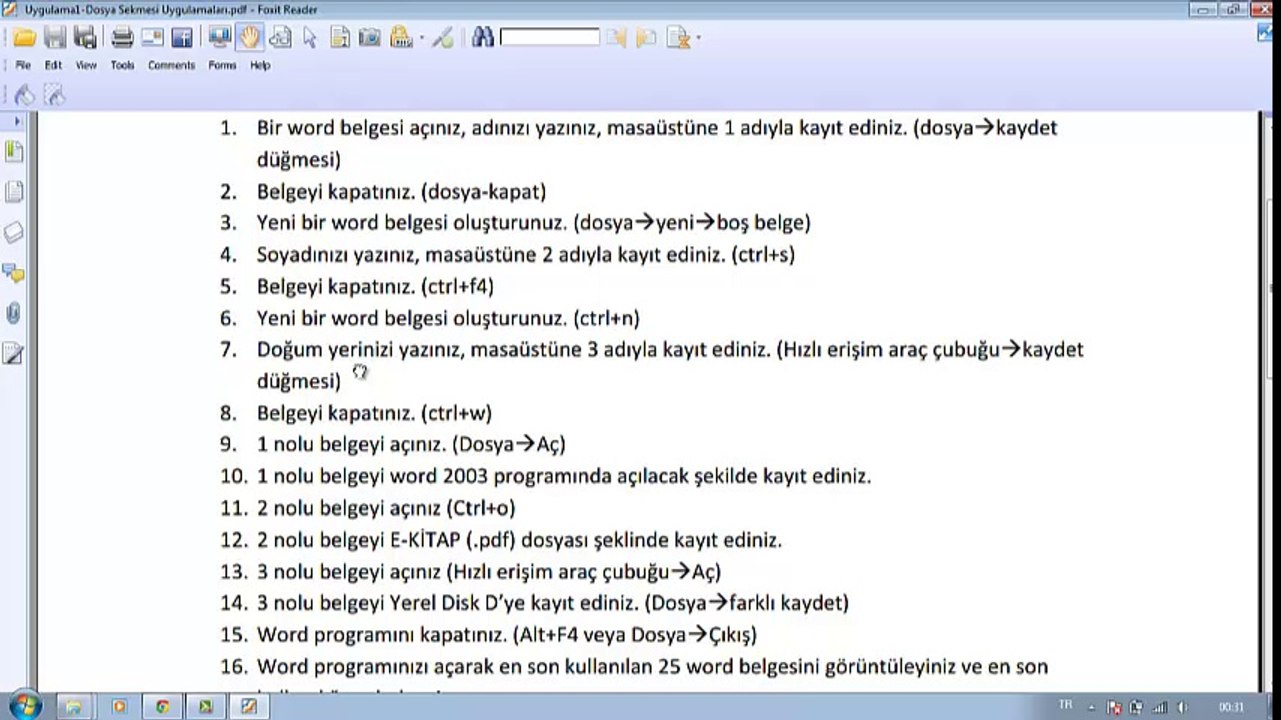The height and width of the screenshot is (720, 1281).
Task: Click the system clock in the taskbar
Action: tap(1230, 706)
